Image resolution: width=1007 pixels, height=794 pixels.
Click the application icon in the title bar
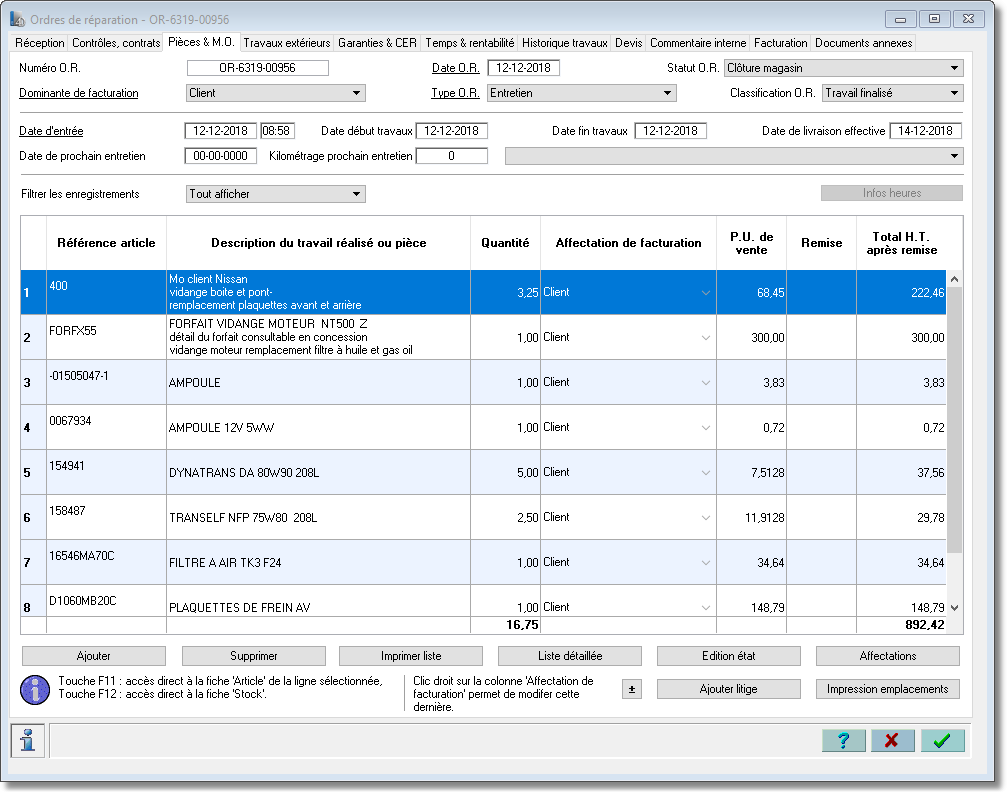[17, 19]
